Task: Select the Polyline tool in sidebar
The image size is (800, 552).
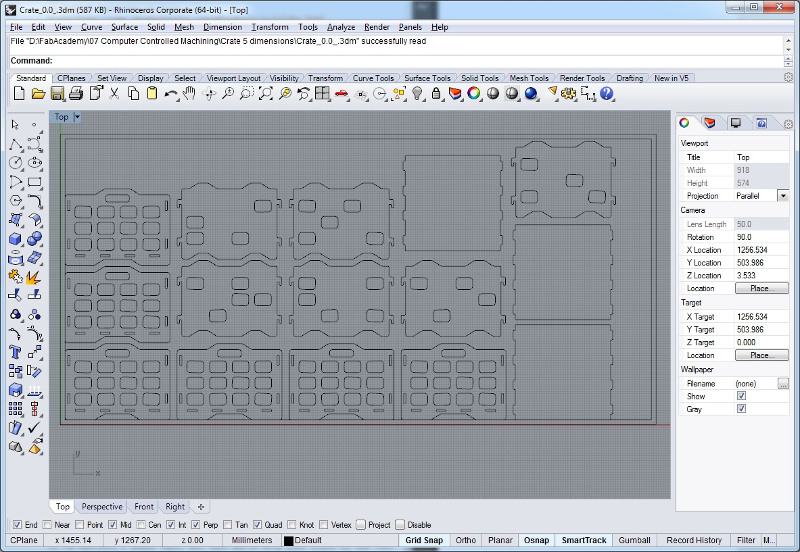Action: coord(15,144)
